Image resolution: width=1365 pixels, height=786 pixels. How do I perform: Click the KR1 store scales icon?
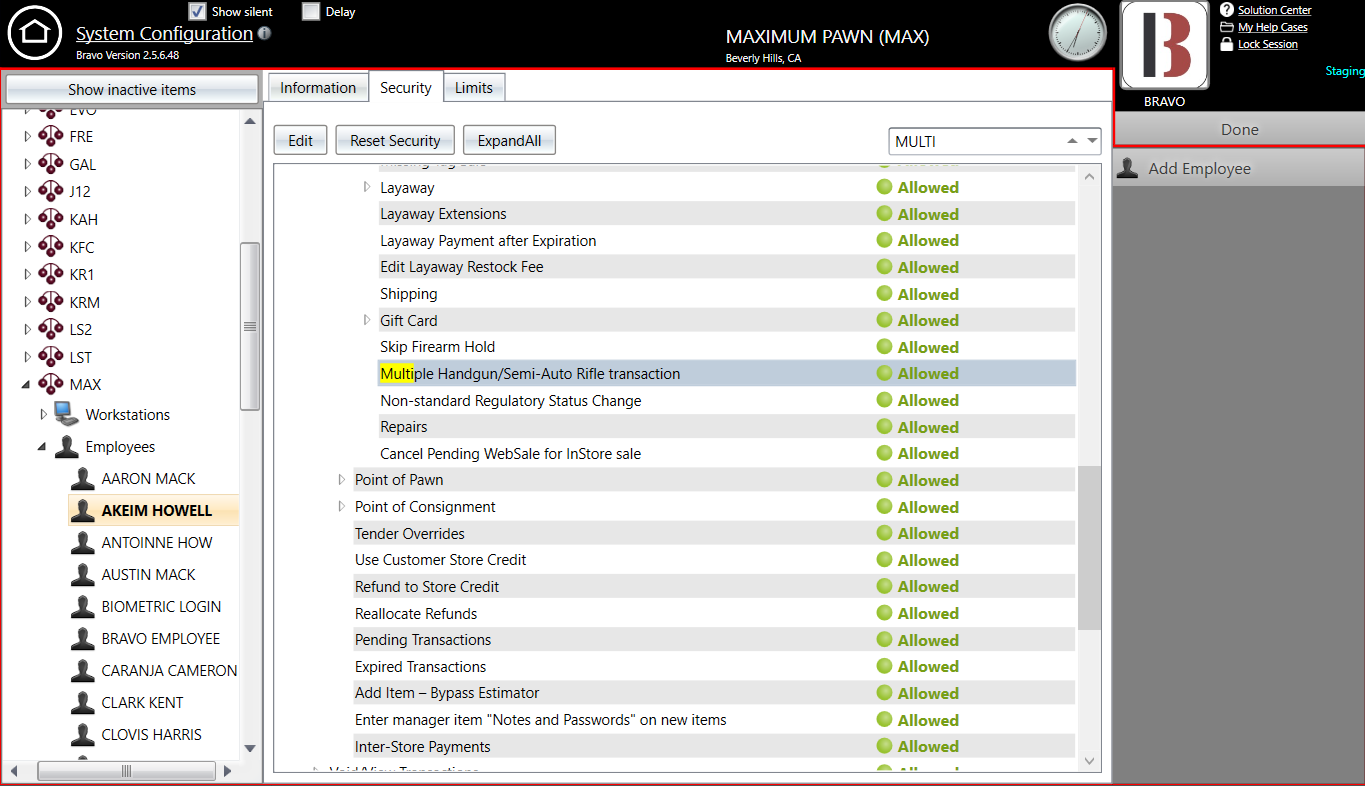pos(51,274)
